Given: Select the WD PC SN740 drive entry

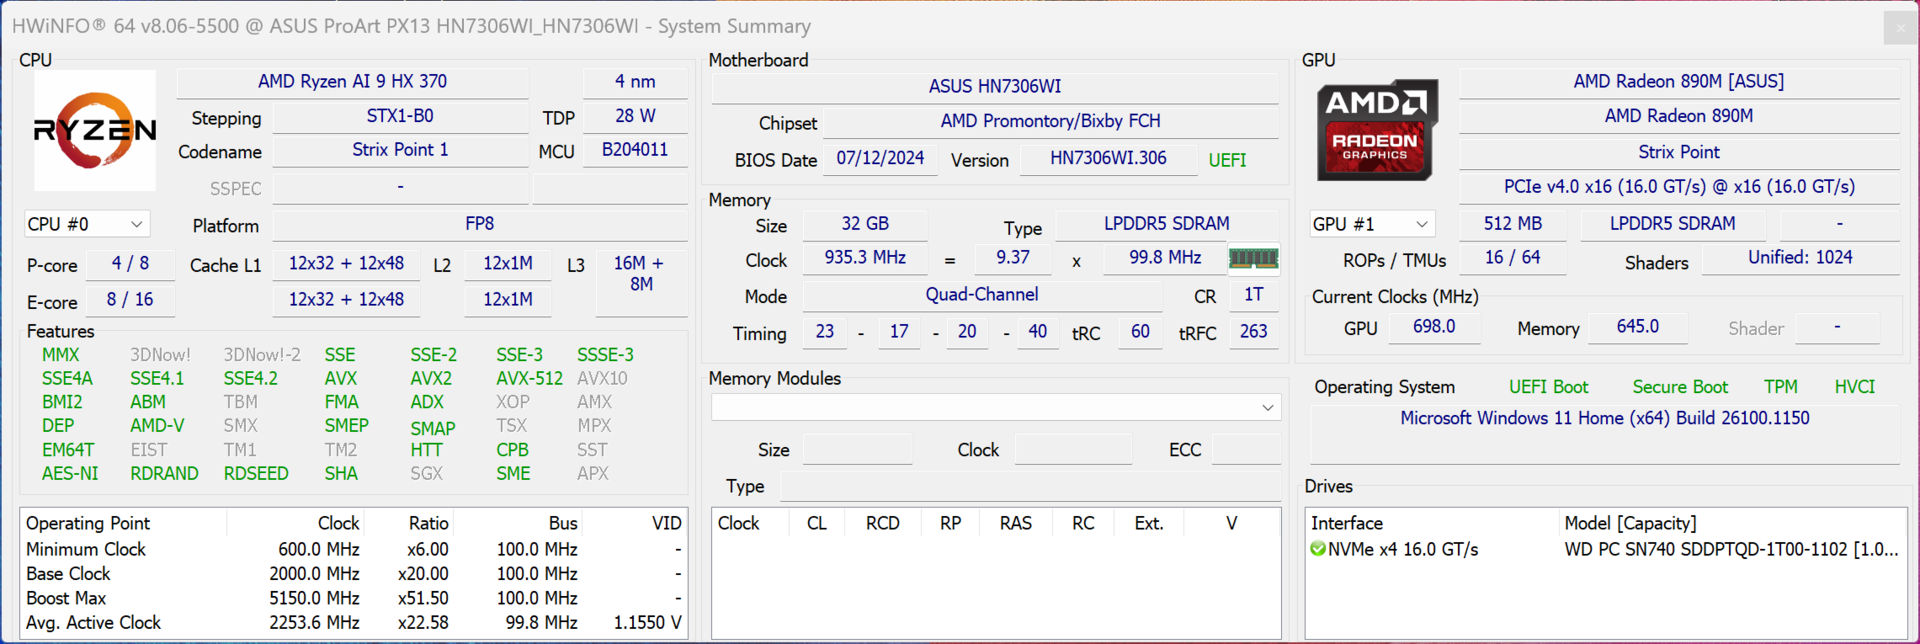Looking at the screenshot, I should 1730,549.
